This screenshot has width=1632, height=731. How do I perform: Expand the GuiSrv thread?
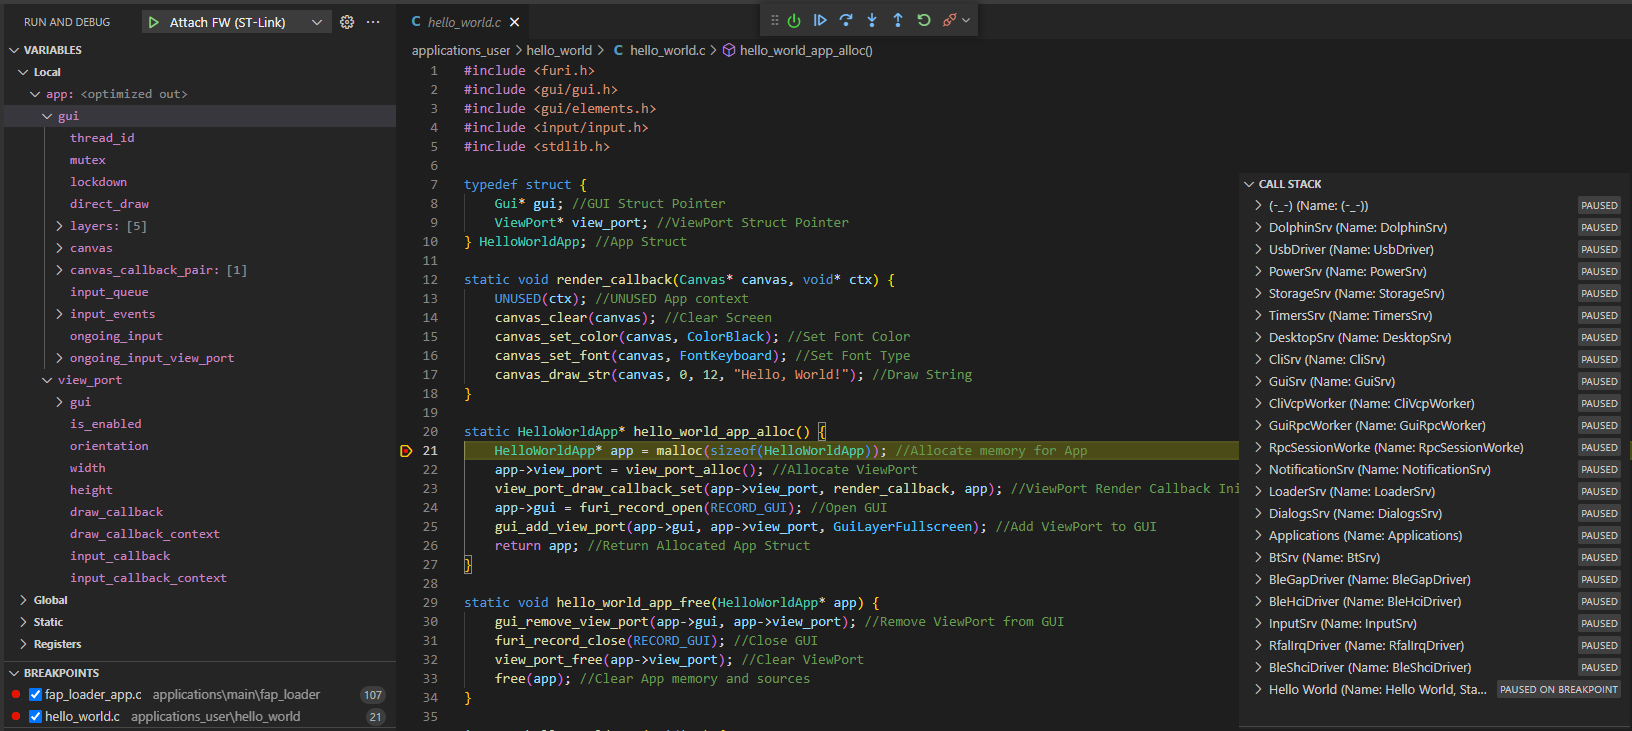coord(1258,382)
